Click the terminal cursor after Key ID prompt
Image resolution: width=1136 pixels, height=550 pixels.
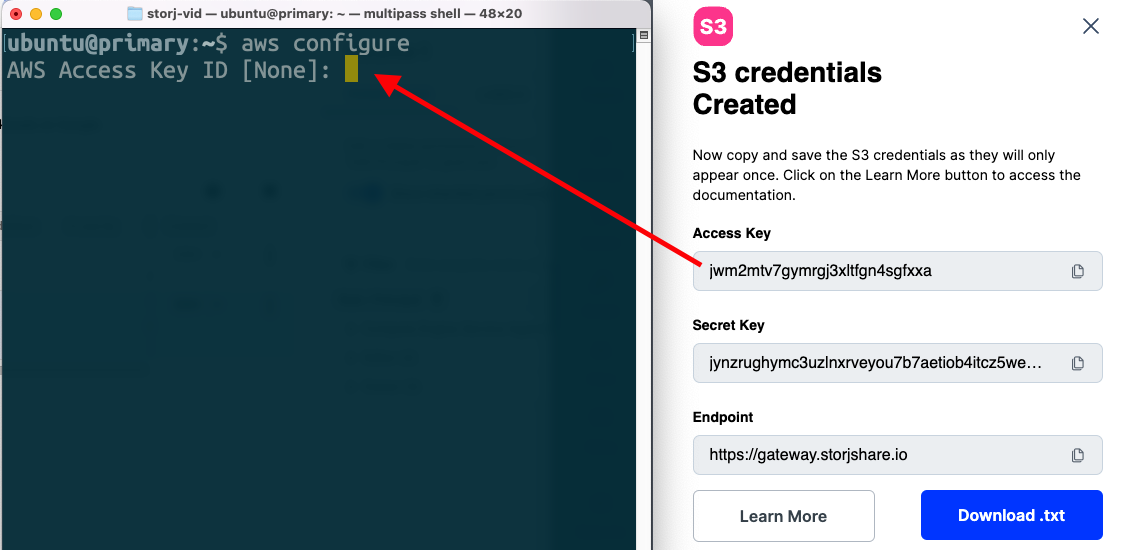(x=351, y=70)
